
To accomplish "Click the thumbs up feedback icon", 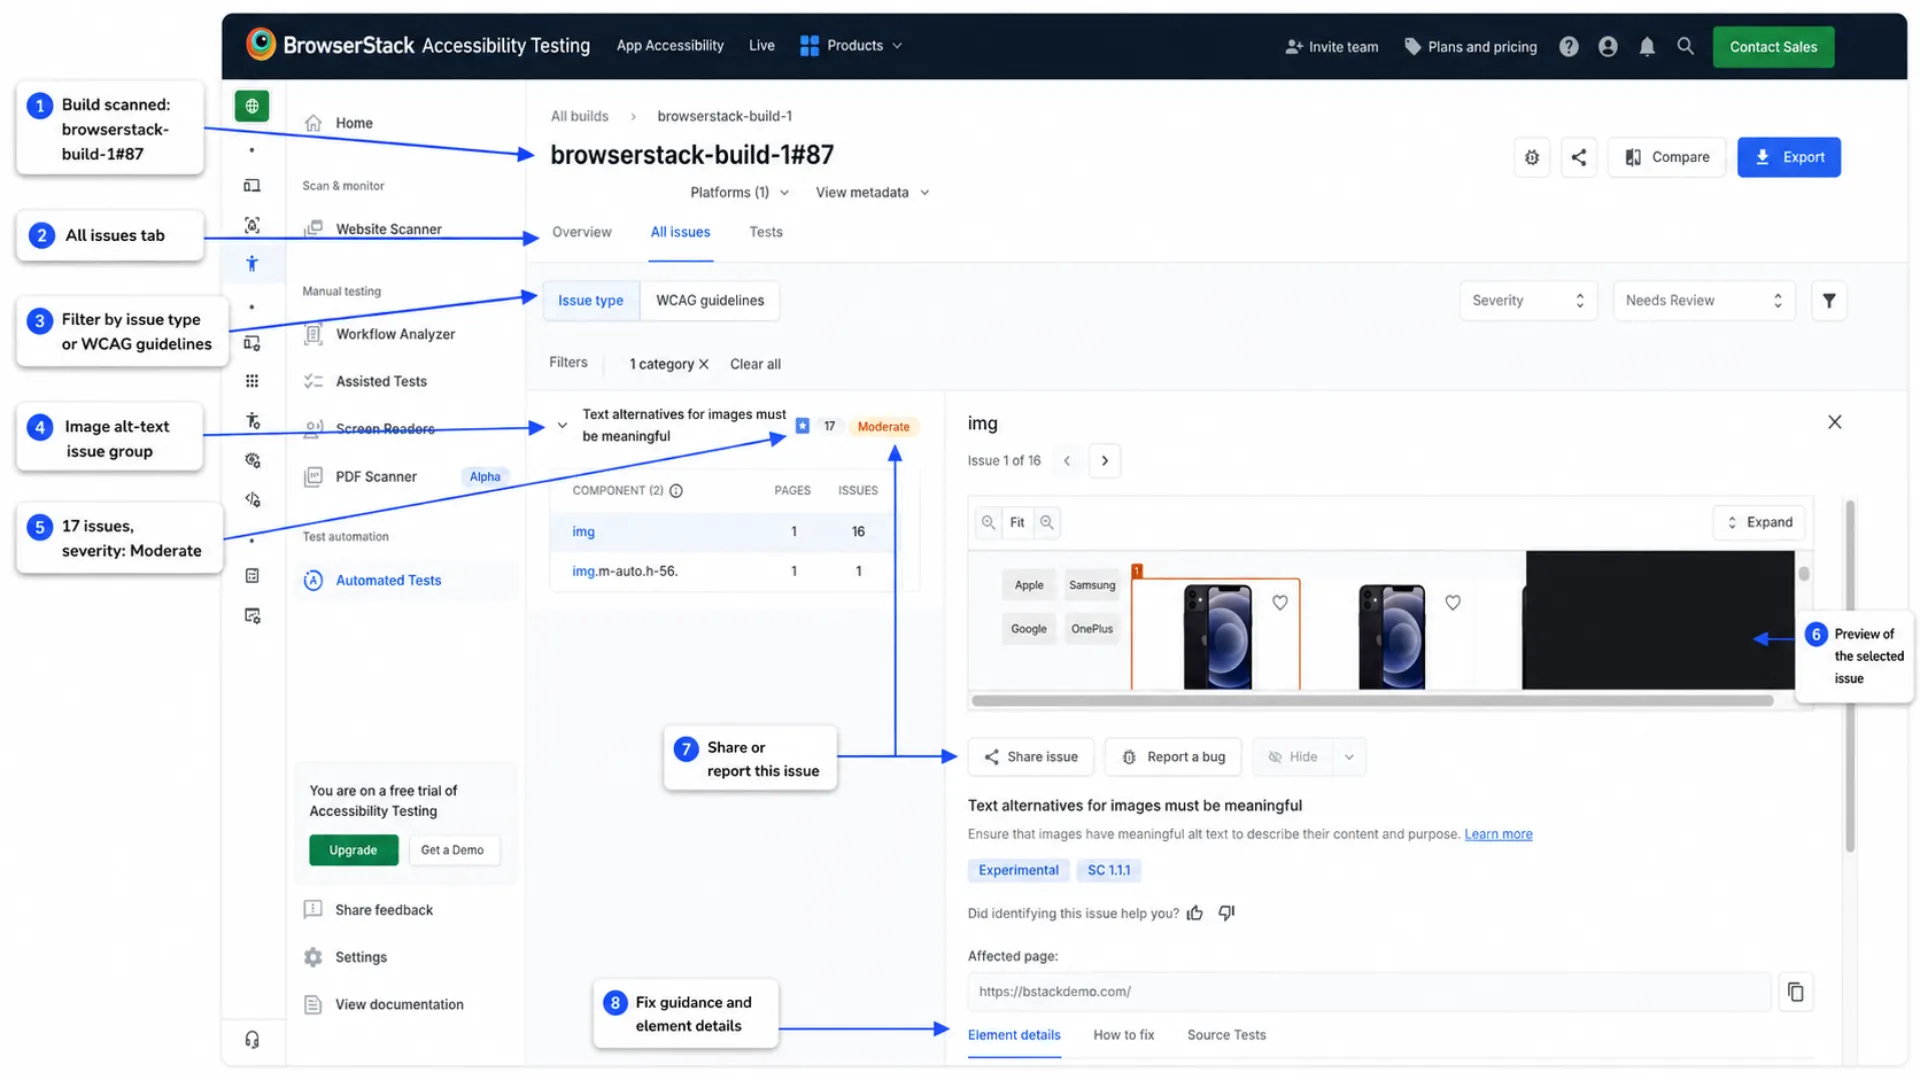I will click(x=1194, y=913).
